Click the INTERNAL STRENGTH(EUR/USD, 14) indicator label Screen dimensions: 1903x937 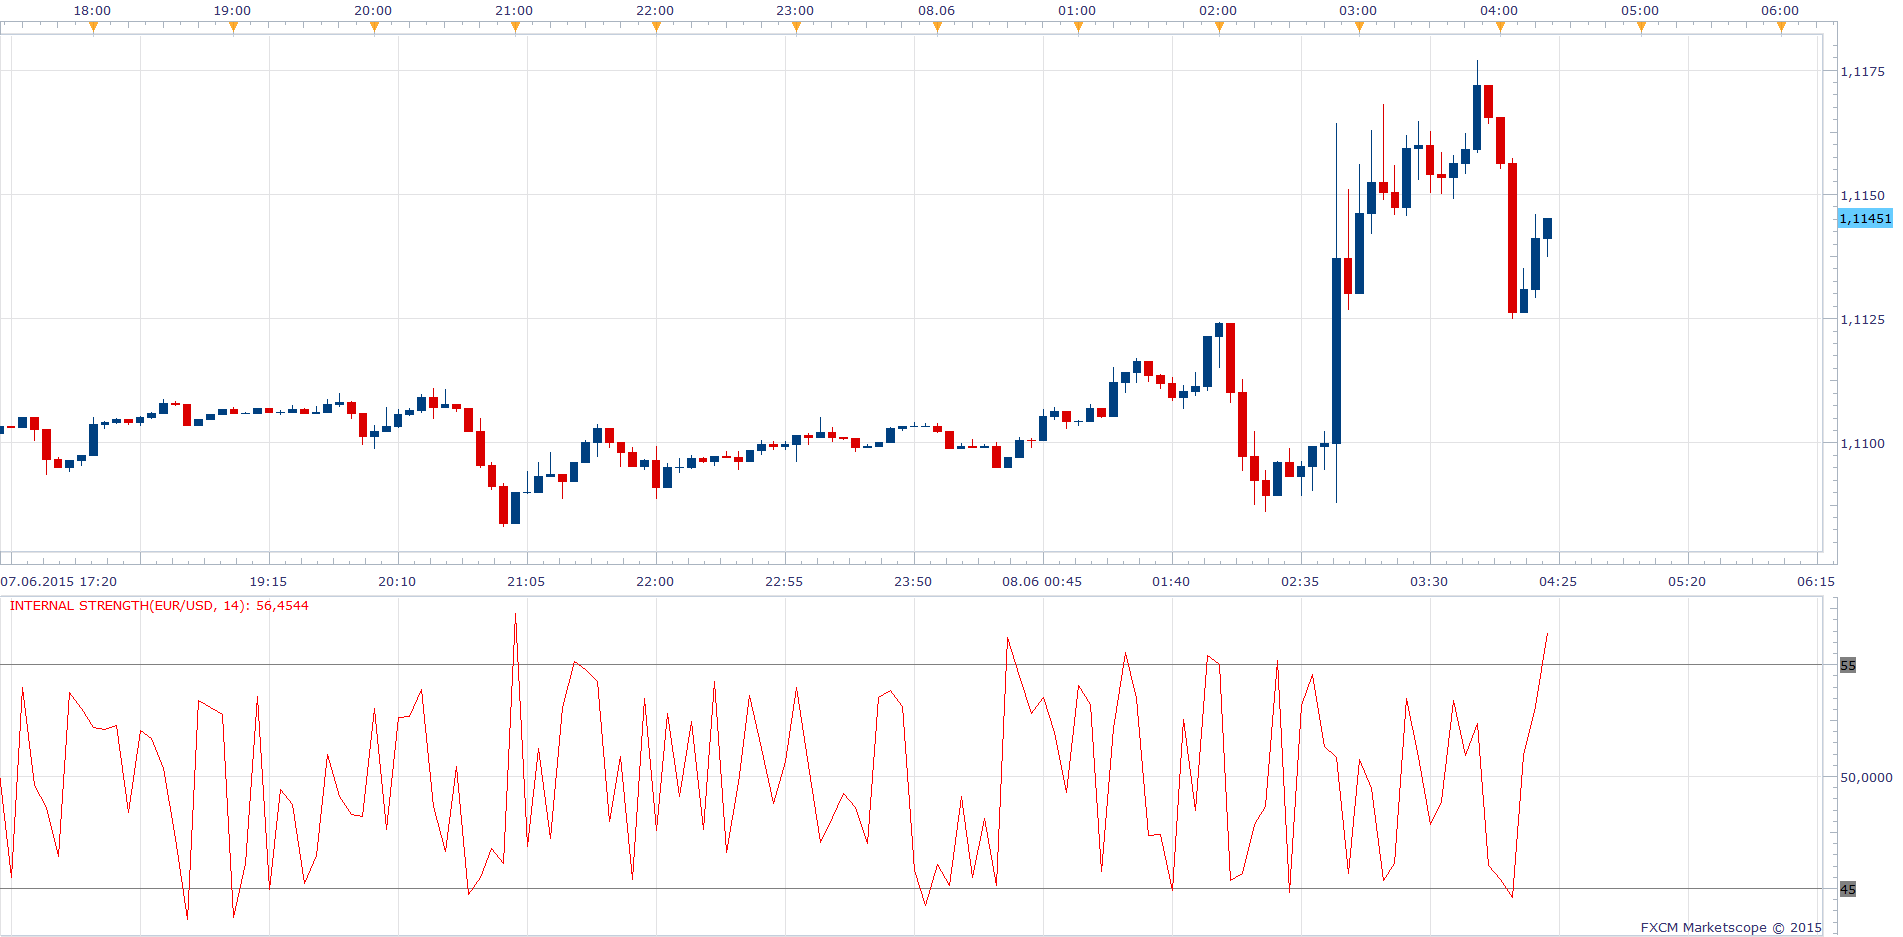tap(159, 606)
